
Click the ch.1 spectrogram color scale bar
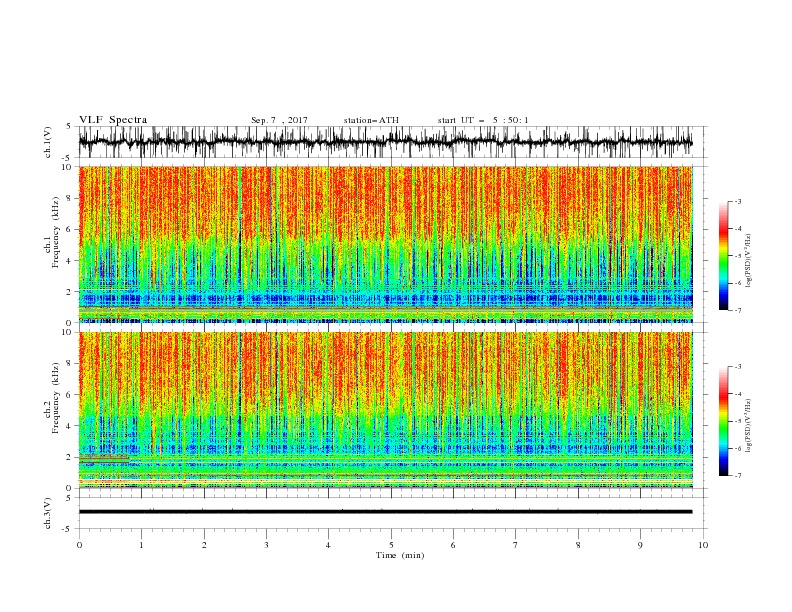[x=723, y=256]
